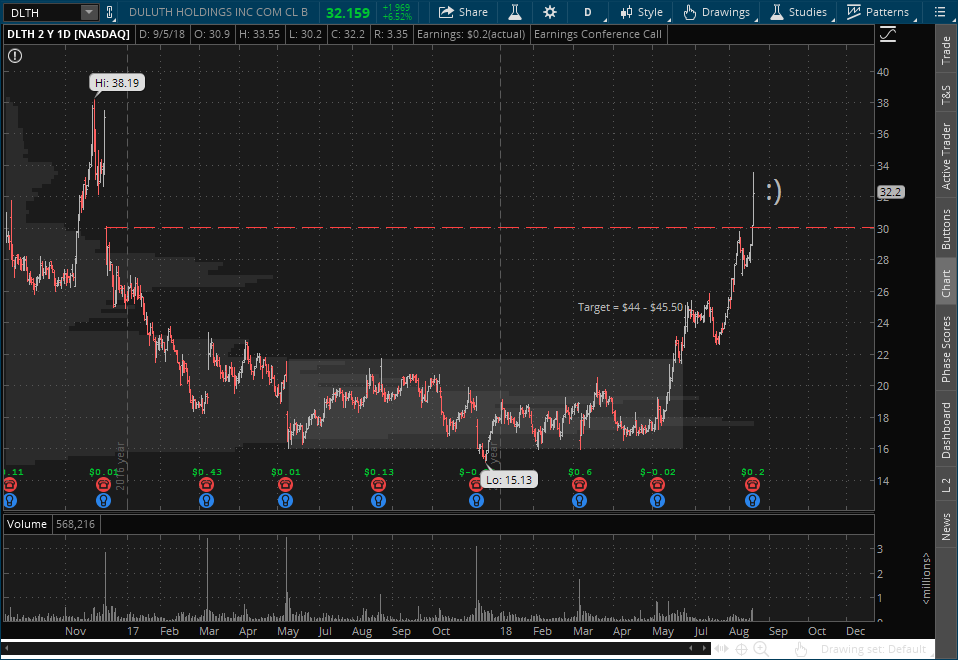Click the Share button
Image resolution: width=958 pixels, height=660 pixels.
pyautogui.click(x=462, y=12)
